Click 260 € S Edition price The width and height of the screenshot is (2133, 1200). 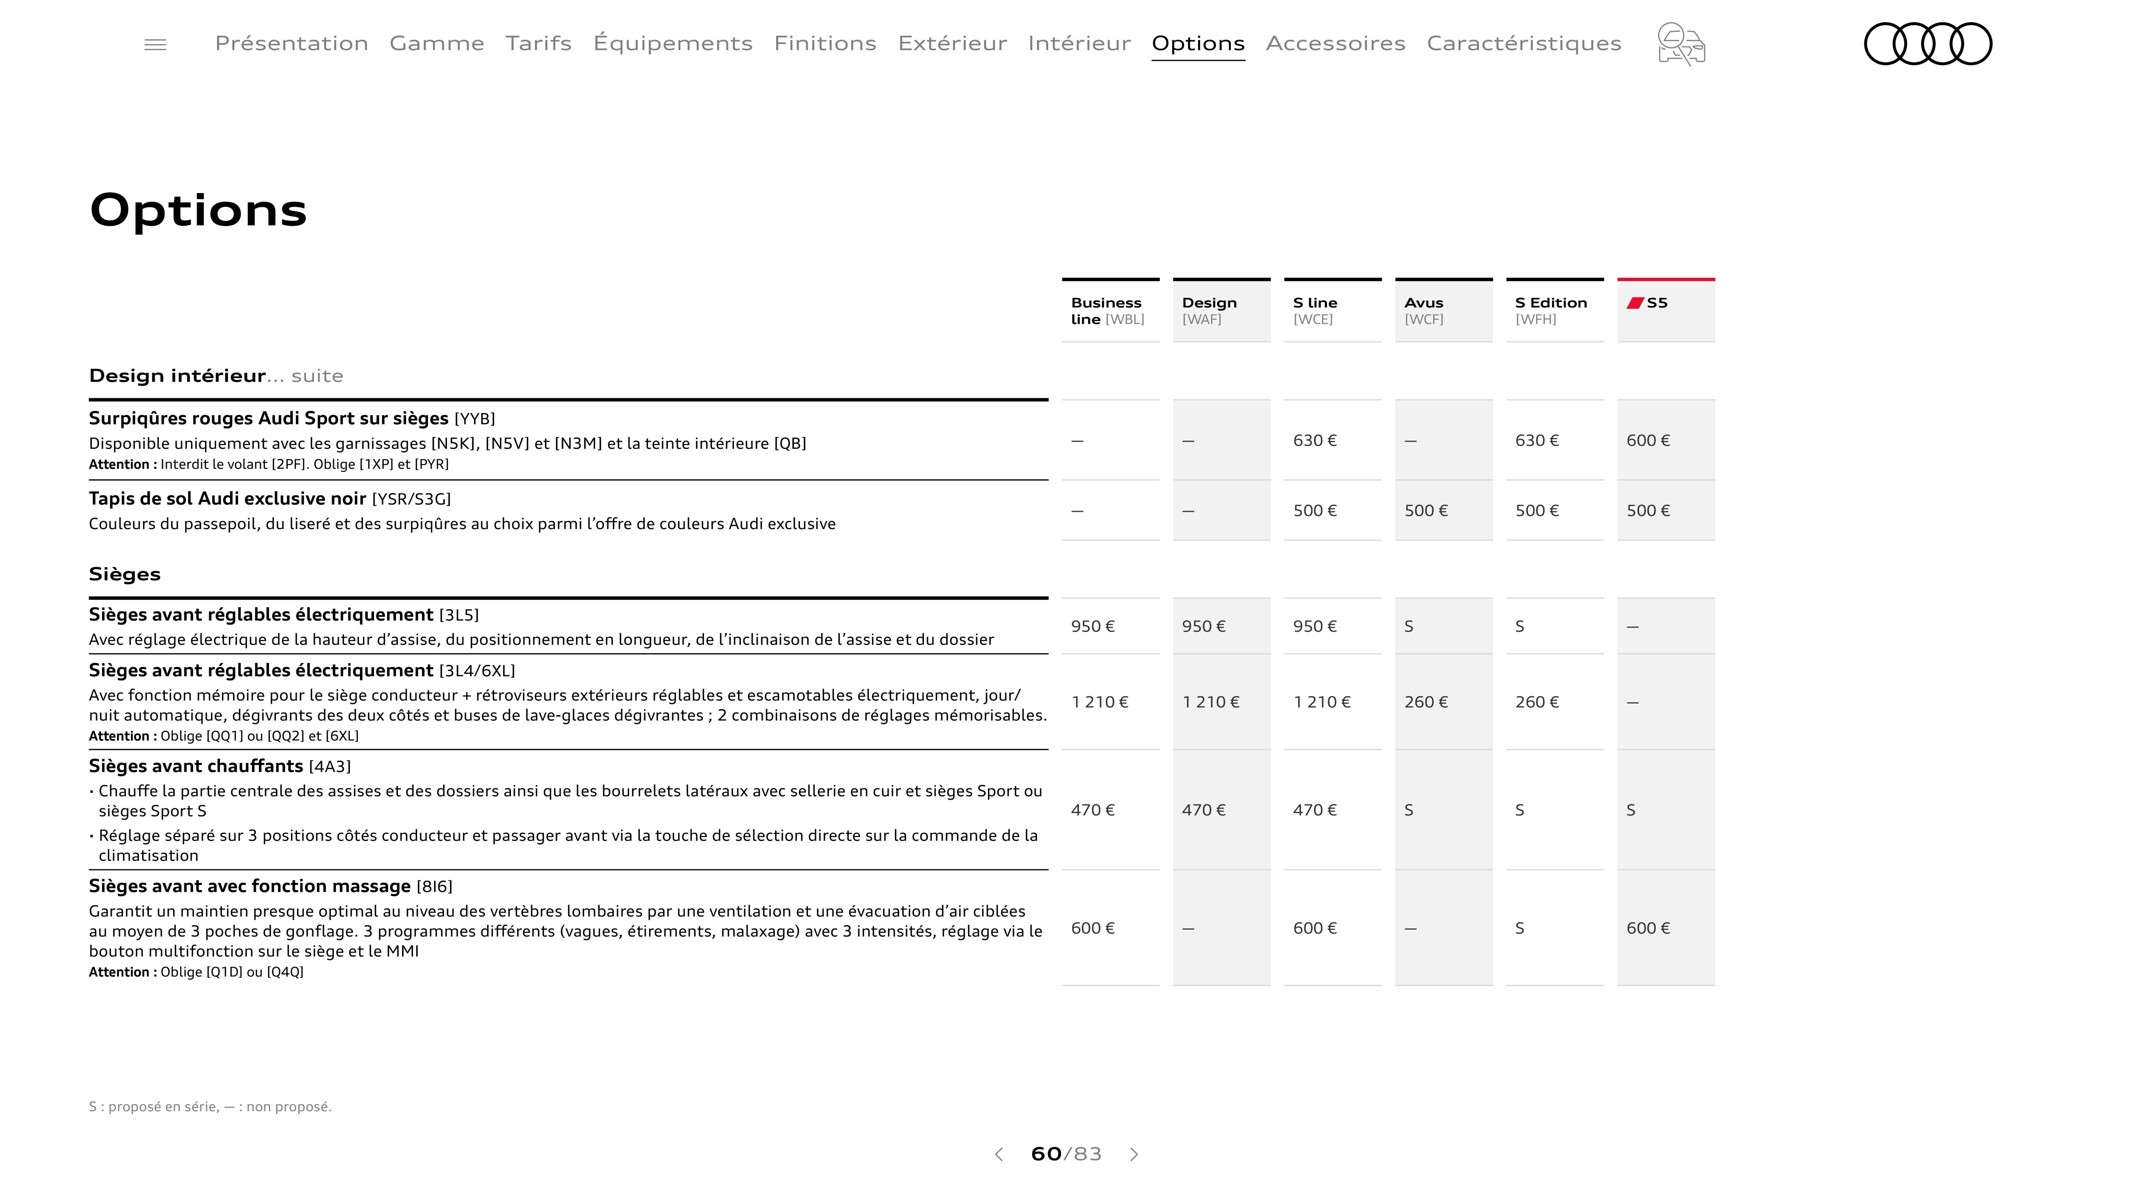[x=1536, y=702]
